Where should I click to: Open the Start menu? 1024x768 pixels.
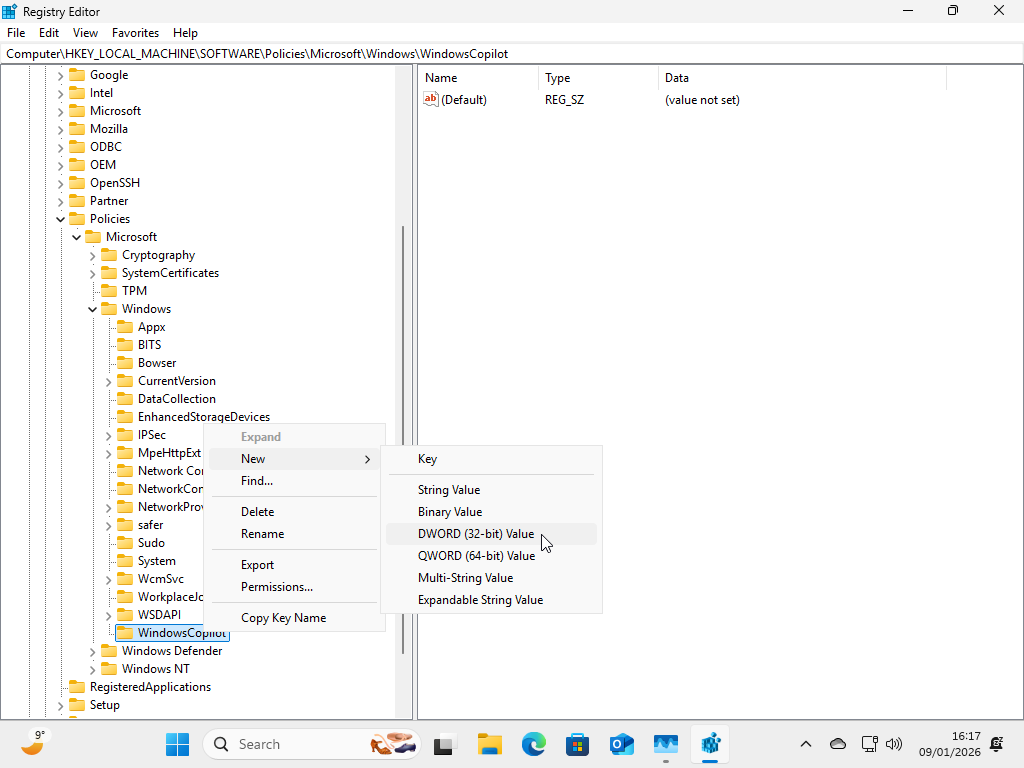177,744
